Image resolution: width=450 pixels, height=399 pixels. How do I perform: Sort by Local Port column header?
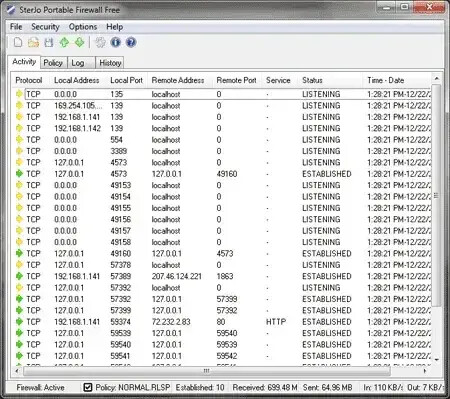pyautogui.click(x=126, y=80)
